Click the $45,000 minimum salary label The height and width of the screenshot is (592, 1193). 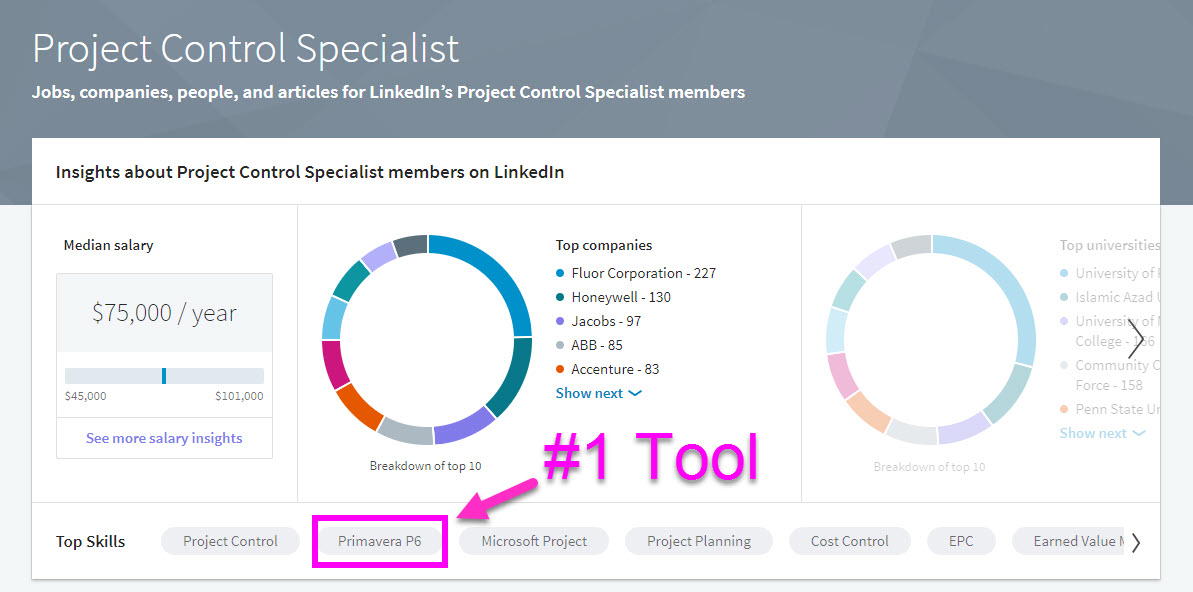point(85,396)
